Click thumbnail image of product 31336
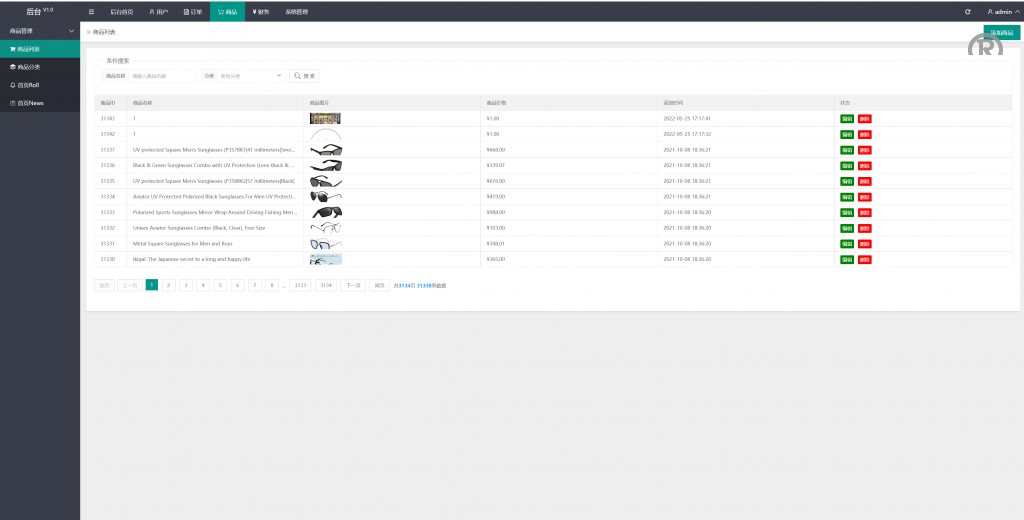The width and height of the screenshot is (1024, 520). pyautogui.click(x=326, y=165)
